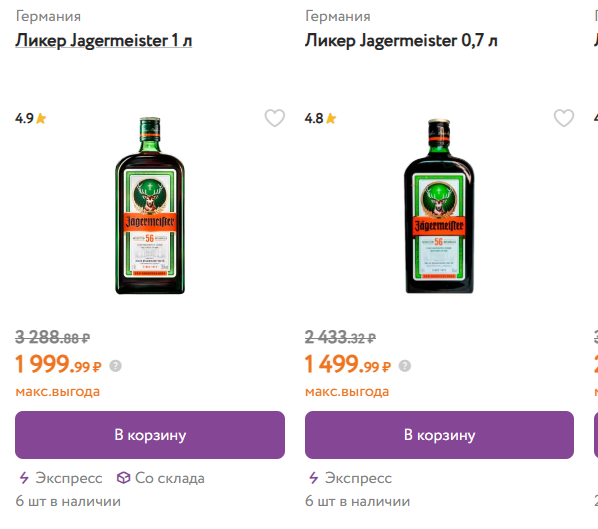
Task: Click макс.выгода label under 1 499.99 ₽
Action: (x=347, y=392)
